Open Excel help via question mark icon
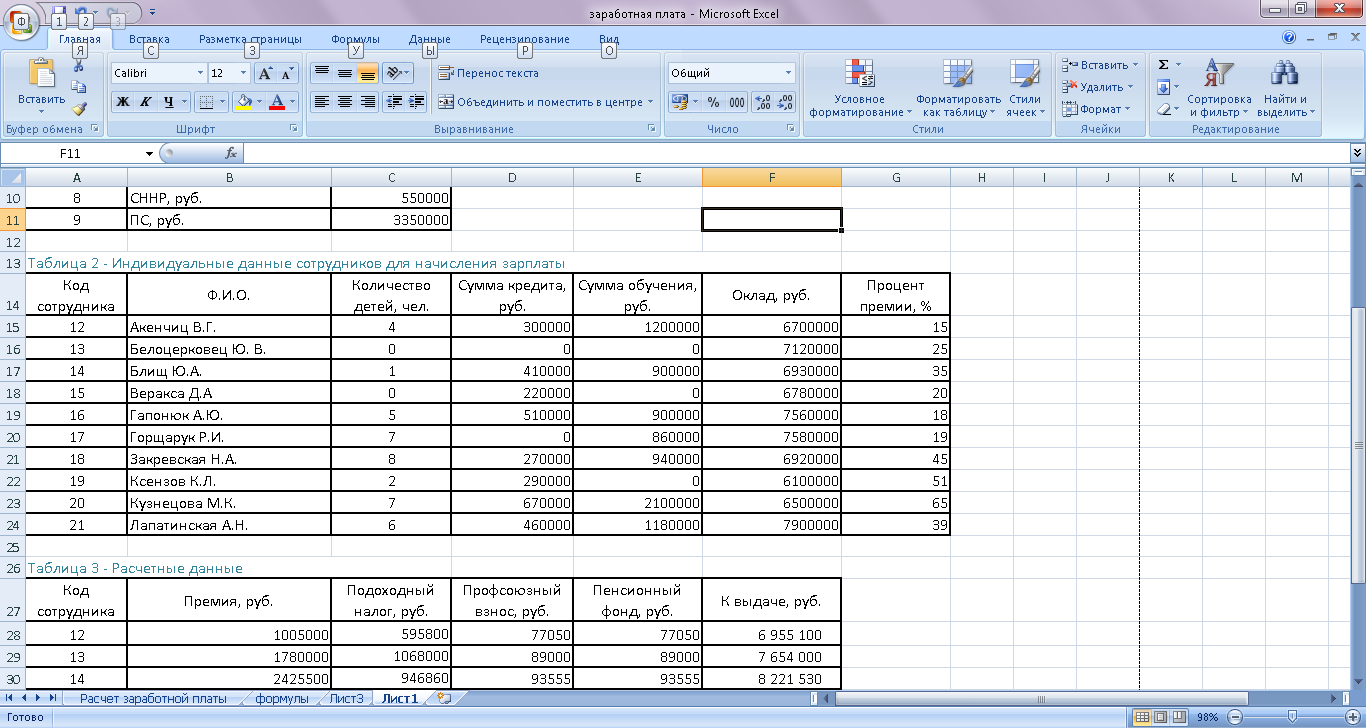 point(1288,38)
